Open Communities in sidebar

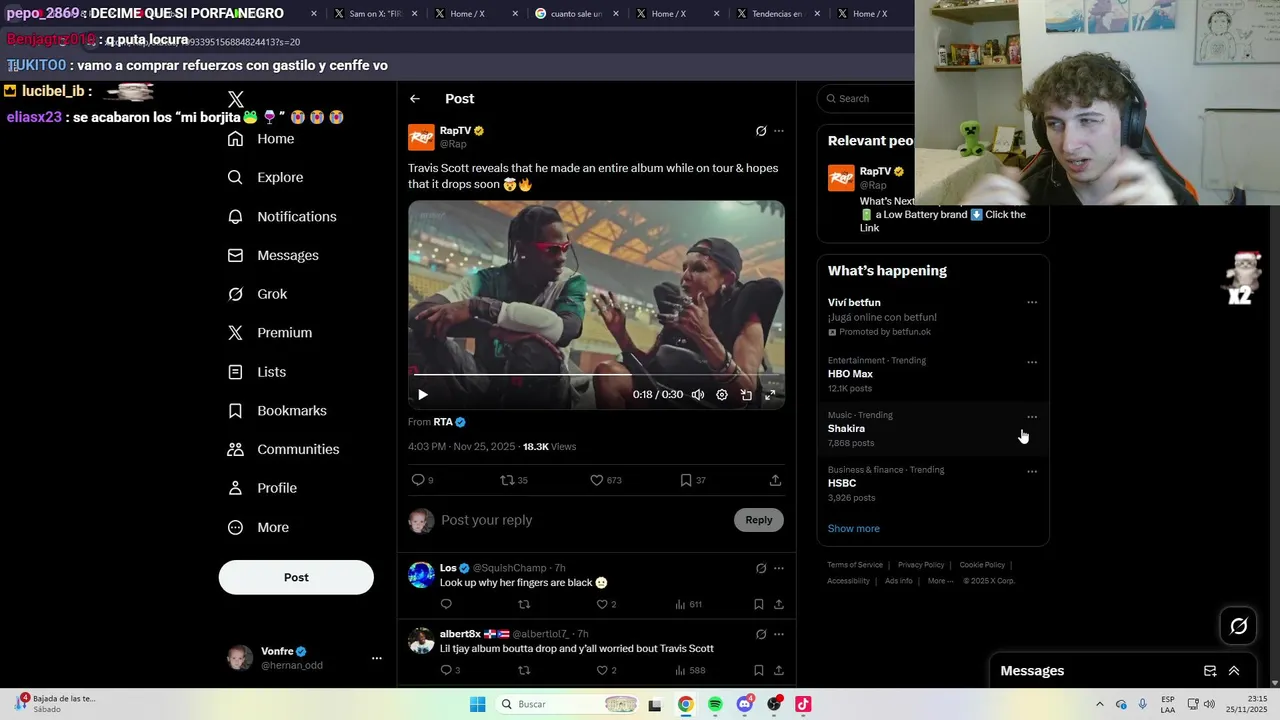click(283, 449)
